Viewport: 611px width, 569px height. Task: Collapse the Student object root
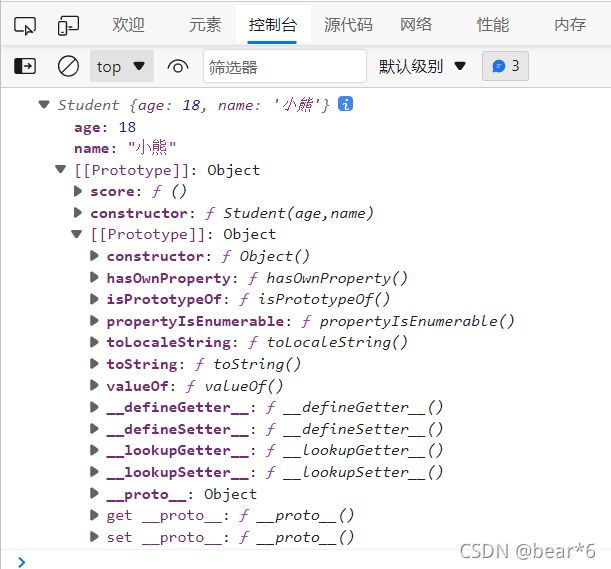(44, 104)
